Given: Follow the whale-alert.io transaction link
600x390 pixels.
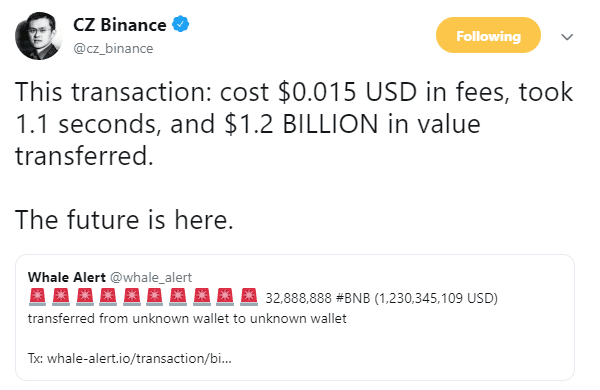Looking at the screenshot, I should click(x=139, y=358).
